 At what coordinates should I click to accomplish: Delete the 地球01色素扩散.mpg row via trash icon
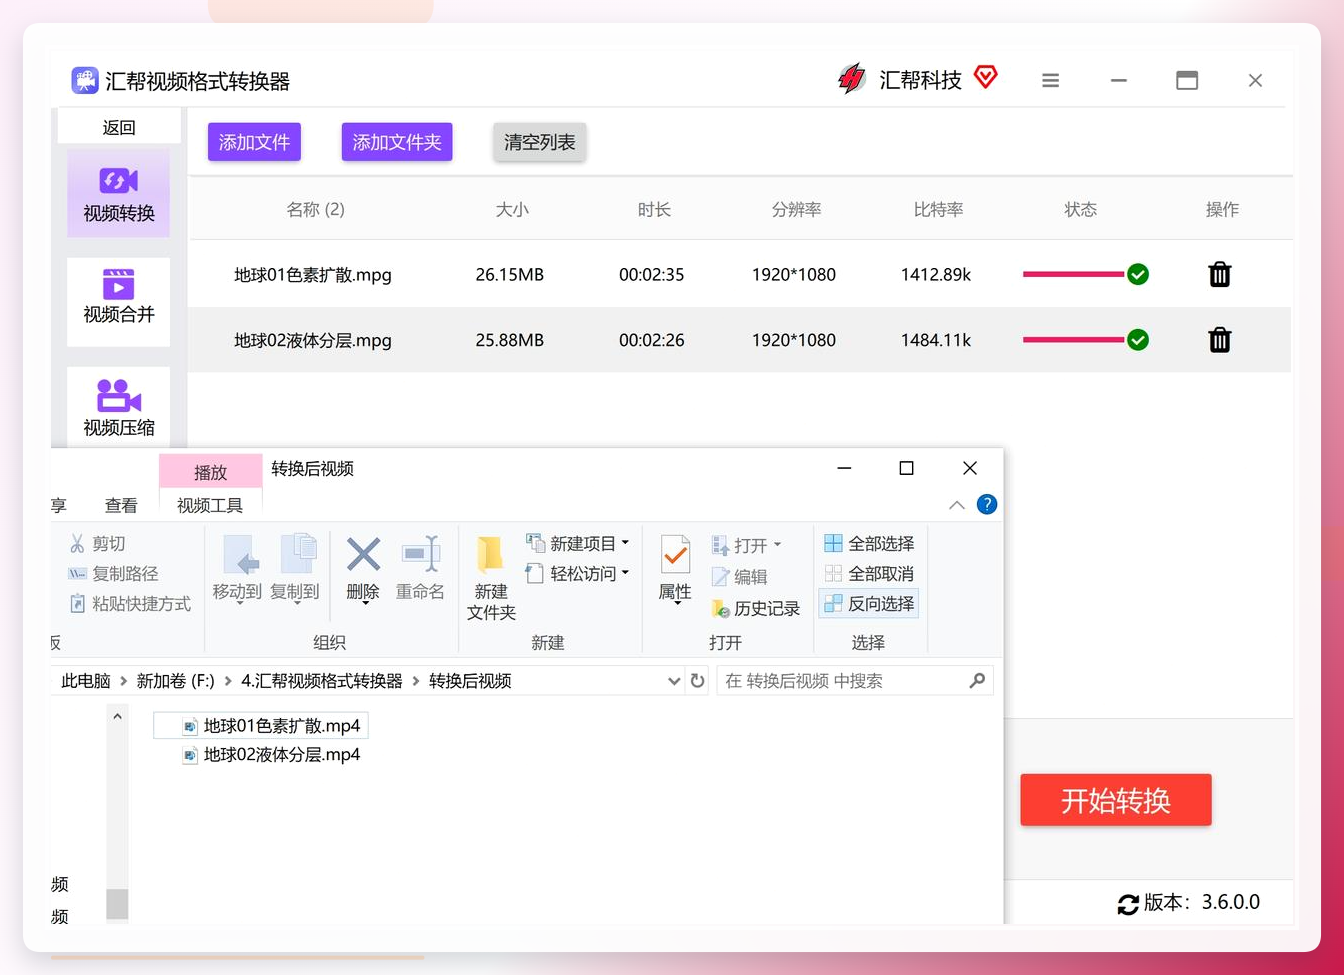click(x=1220, y=274)
